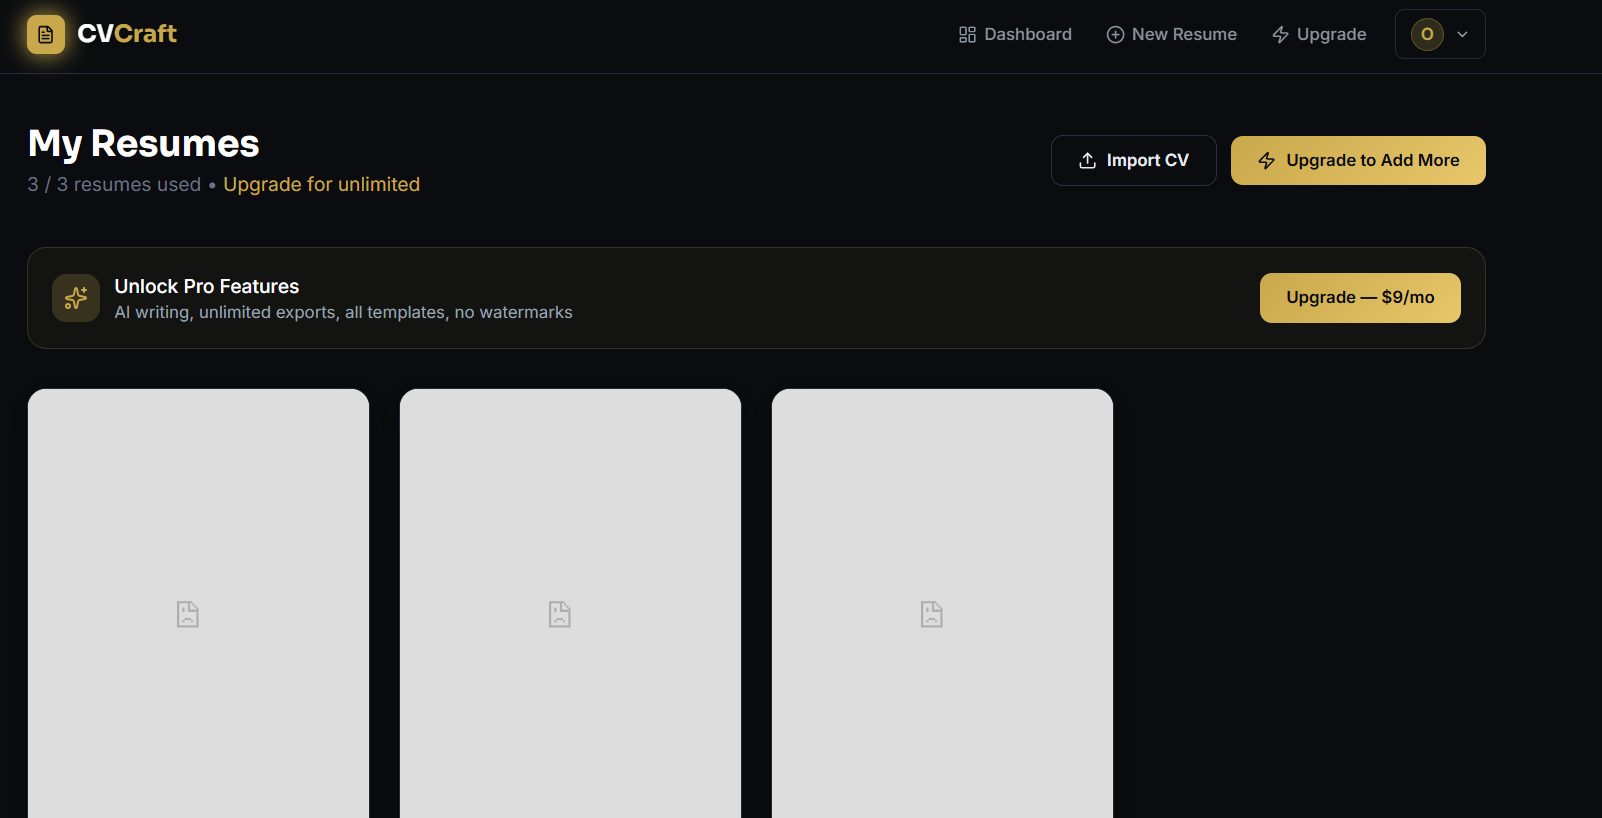Click the Upgrade — $9/mo button
Viewport: 1602px width, 818px height.
coord(1360,298)
